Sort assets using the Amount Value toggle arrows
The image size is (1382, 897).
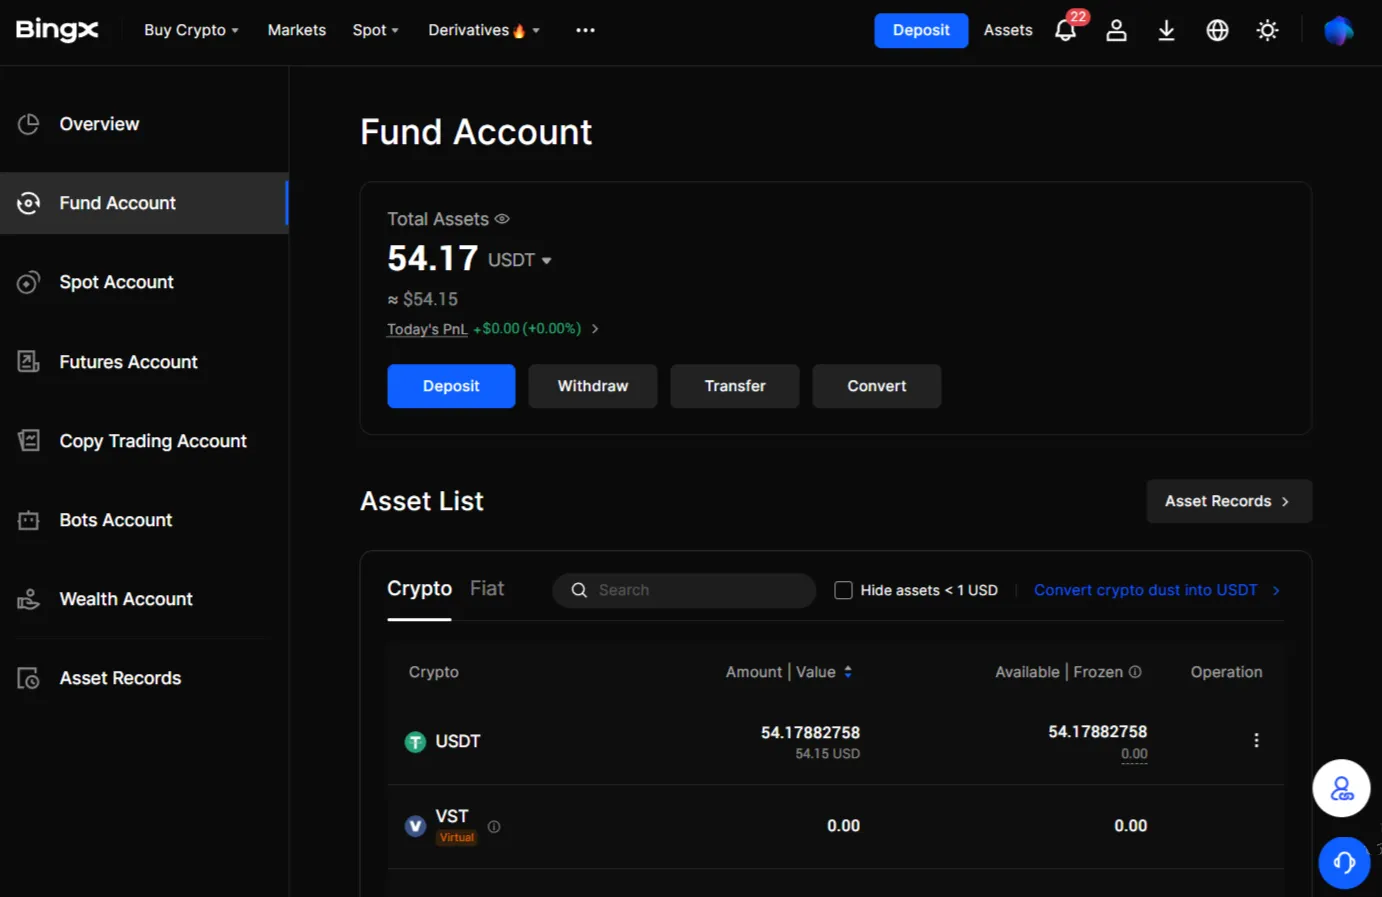pyautogui.click(x=848, y=671)
